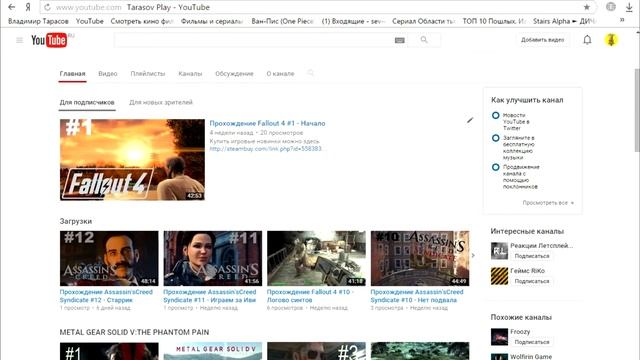Click the Froozy channel icon
The image size is (640, 360).
pos(499,337)
